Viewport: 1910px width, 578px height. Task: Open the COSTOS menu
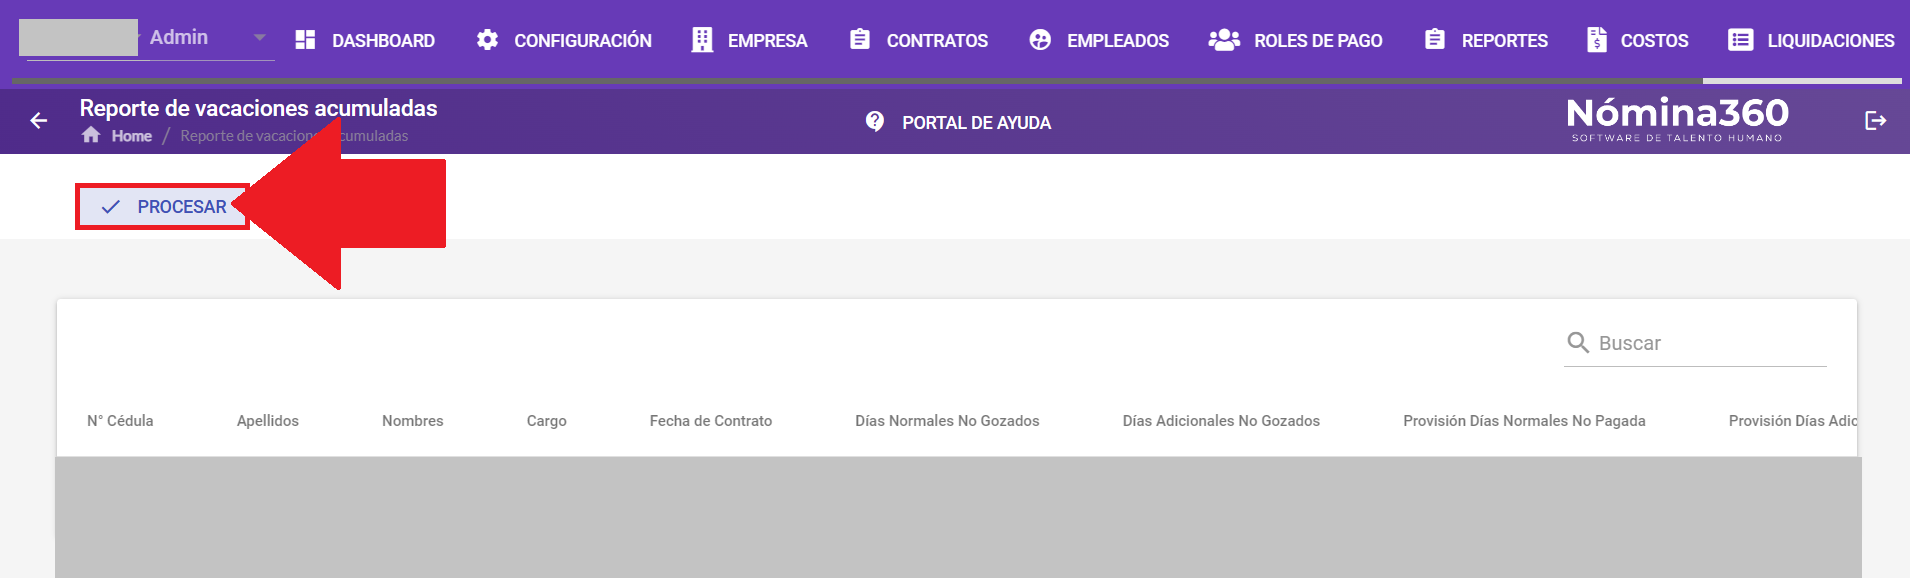[1654, 41]
